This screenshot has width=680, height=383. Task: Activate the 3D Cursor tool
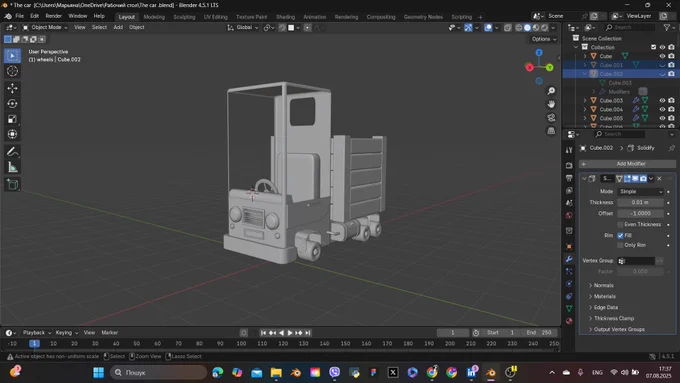pos(12,71)
